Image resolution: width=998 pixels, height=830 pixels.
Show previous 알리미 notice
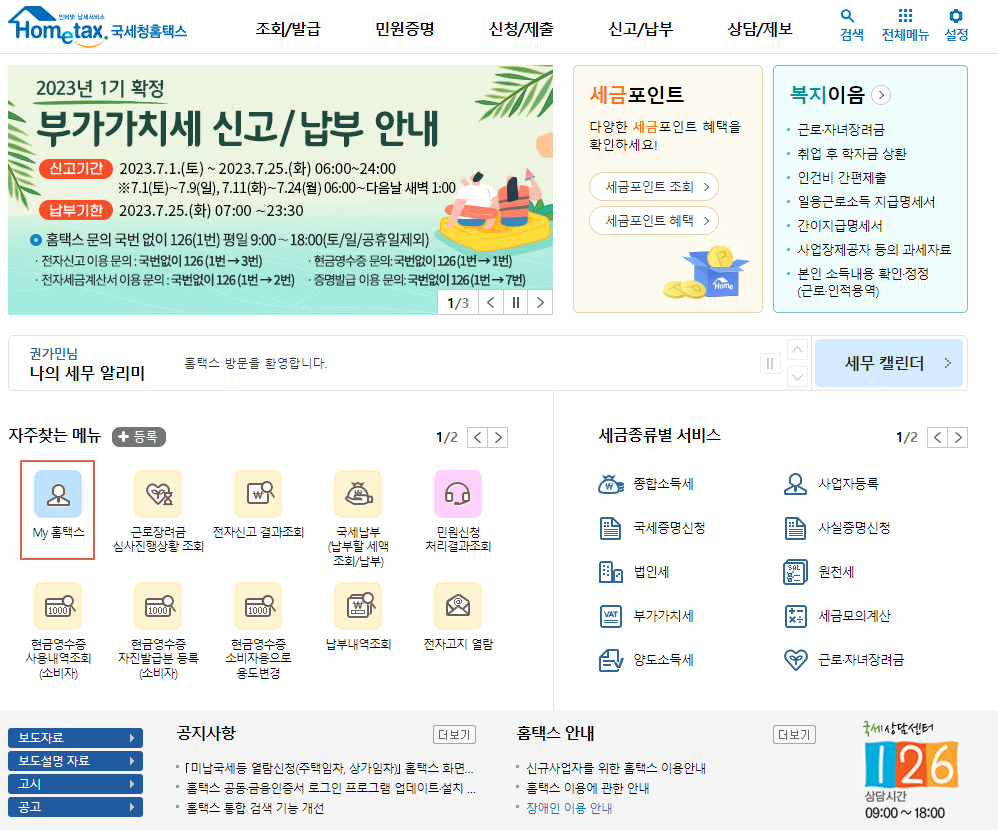pyautogui.click(x=798, y=350)
